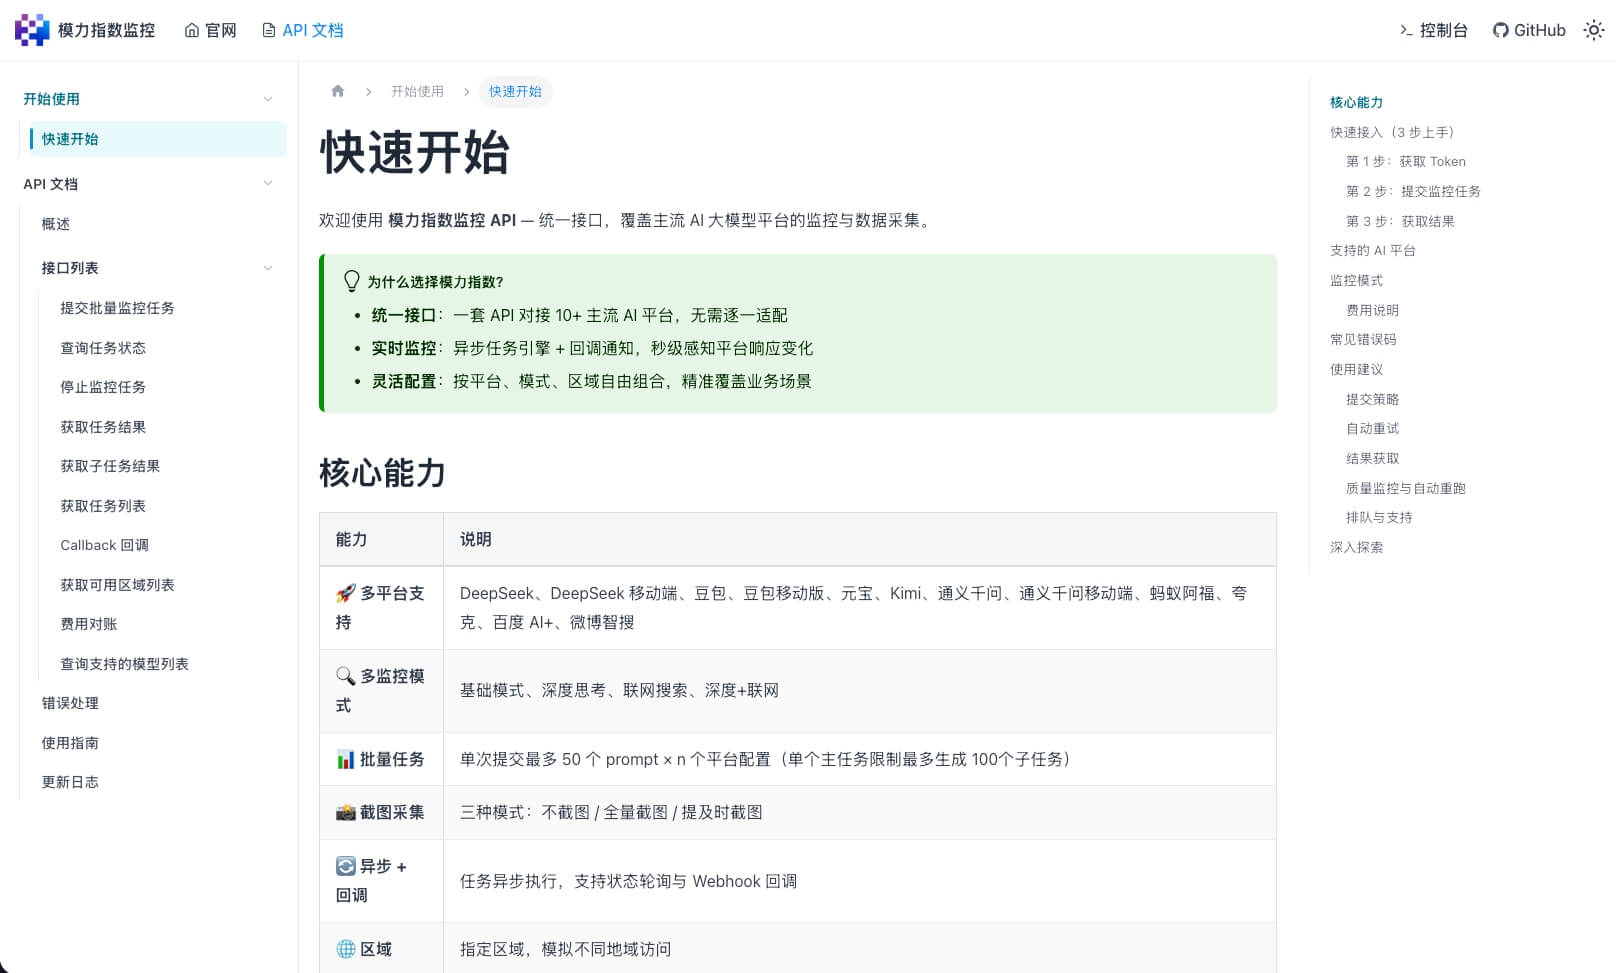Screen dimensions: 1616x973
Task: Jump to 质量监控与自动重跑 outline entry
Action: pyautogui.click(x=1405, y=488)
